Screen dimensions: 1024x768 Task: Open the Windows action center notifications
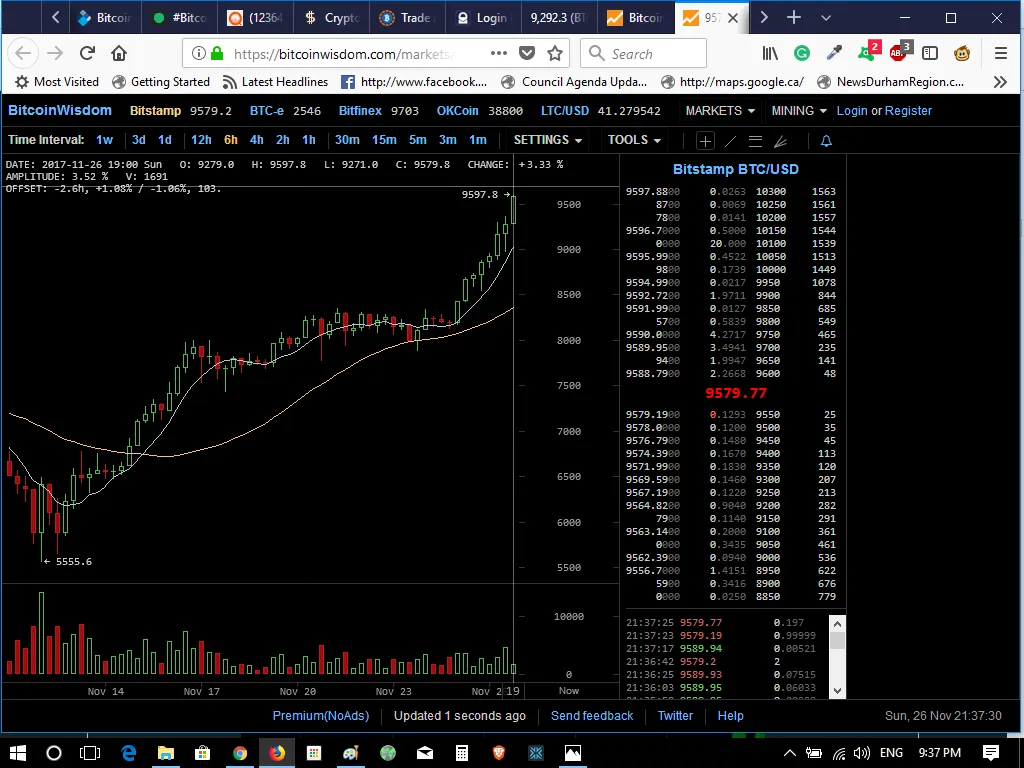pos(991,753)
